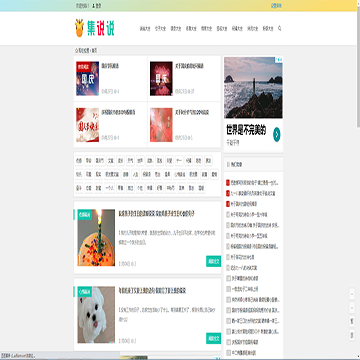Click the top-right link in yellow header bar

tap(276, 6)
